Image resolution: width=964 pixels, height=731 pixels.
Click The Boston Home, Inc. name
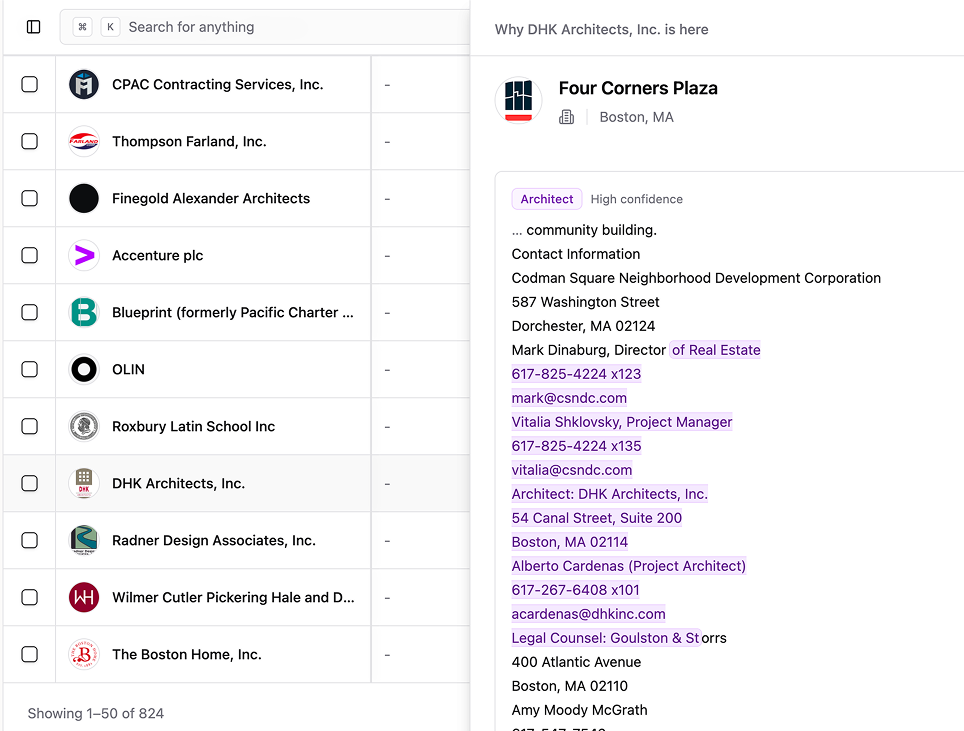[187, 654]
